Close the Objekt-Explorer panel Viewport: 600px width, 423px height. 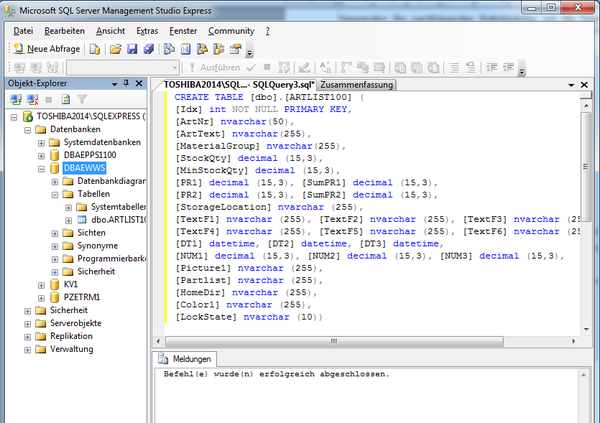coord(139,83)
